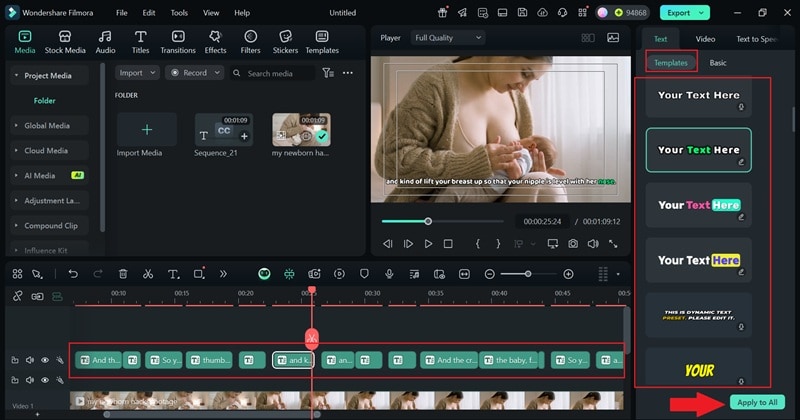Mute the subtitle track speaker
The width and height of the screenshot is (800, 420).
(x=30, y=360)
